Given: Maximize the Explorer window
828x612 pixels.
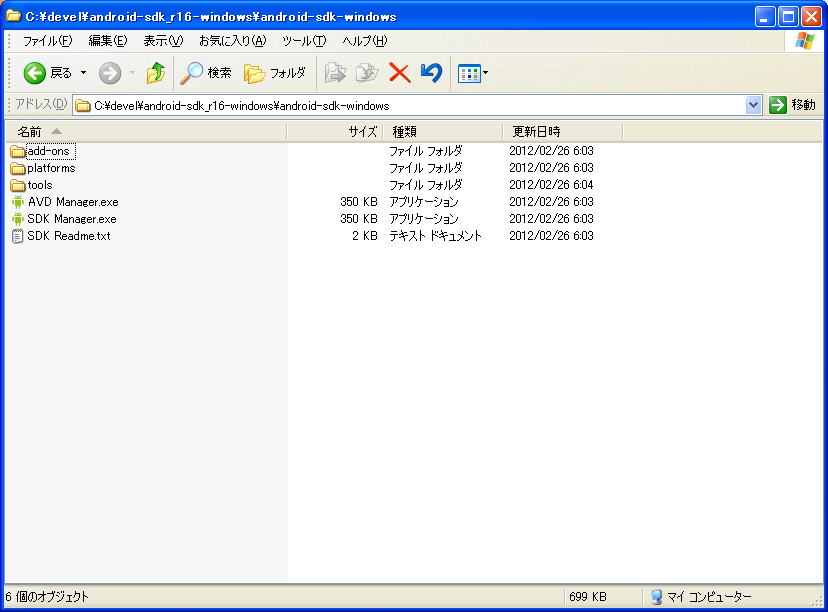Looking at the screenshot, I should click(x=788, y=17).
